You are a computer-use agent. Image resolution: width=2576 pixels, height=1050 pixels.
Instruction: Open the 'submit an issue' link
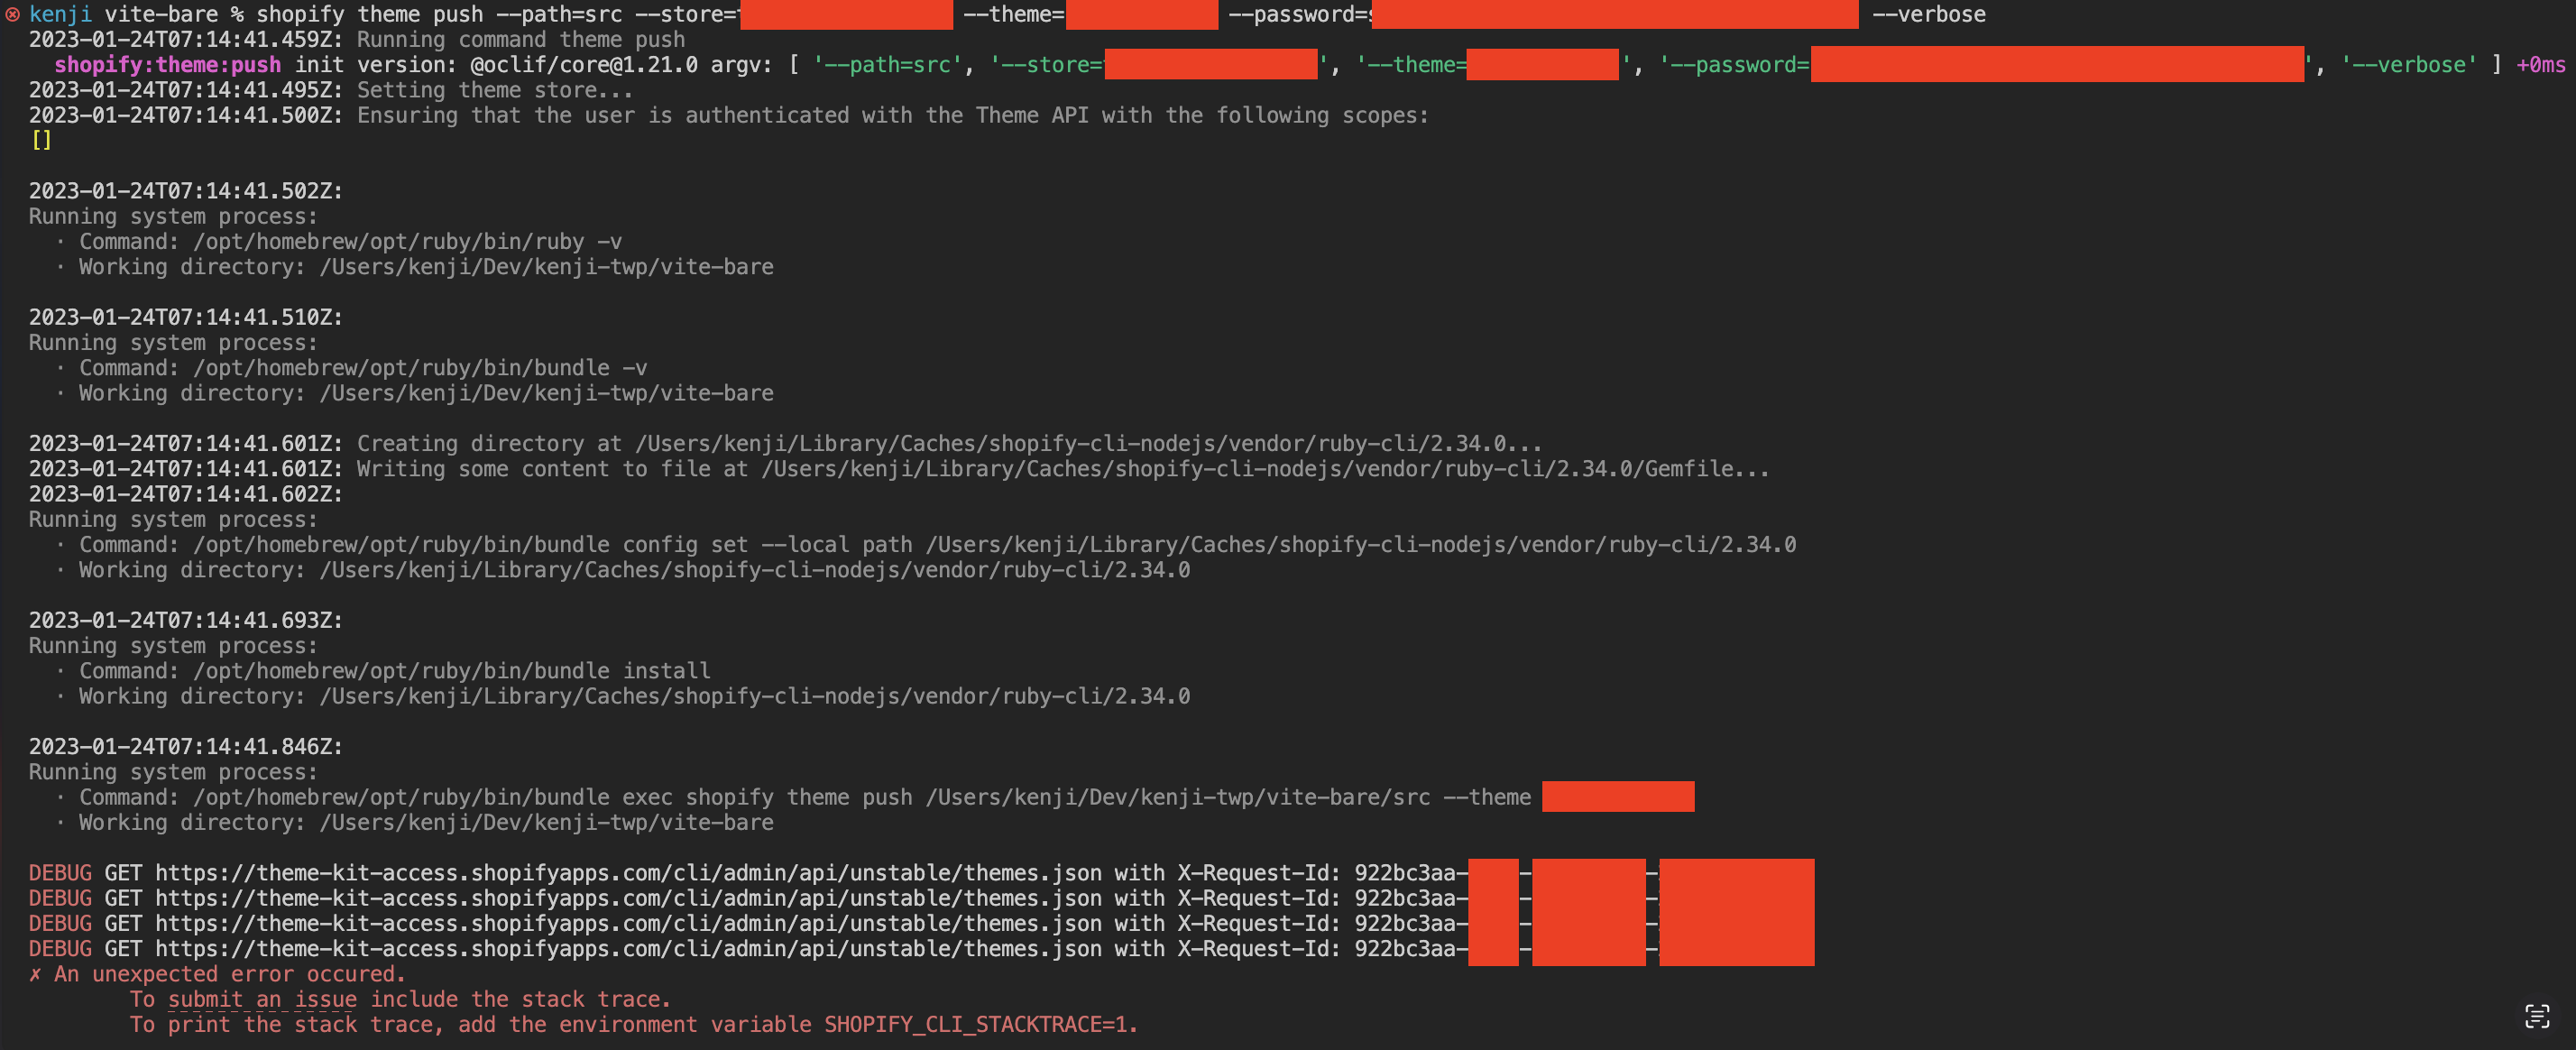(262, 999)
